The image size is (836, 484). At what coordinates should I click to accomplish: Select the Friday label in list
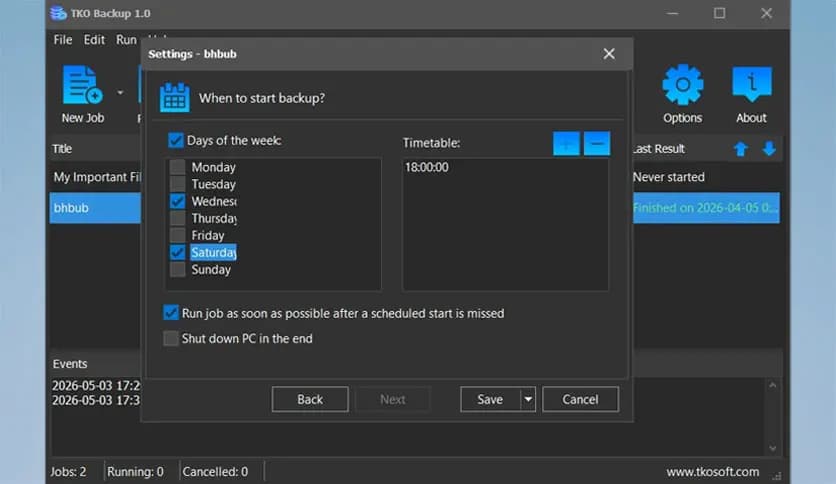click(208, 235)
